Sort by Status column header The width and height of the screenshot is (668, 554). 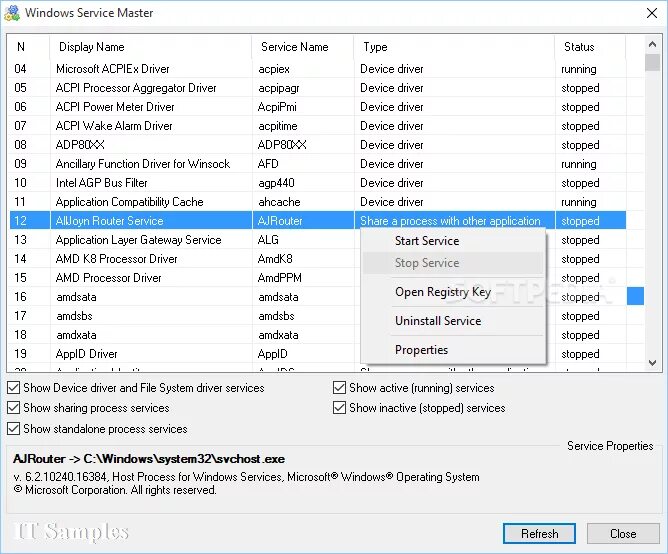[x=590, y=47]
